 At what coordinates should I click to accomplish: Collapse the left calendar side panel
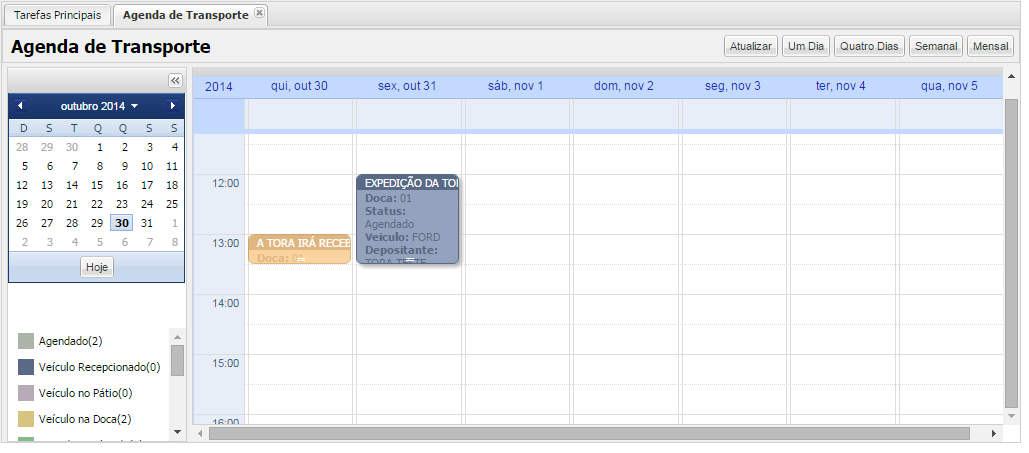[x=175, y=80]
